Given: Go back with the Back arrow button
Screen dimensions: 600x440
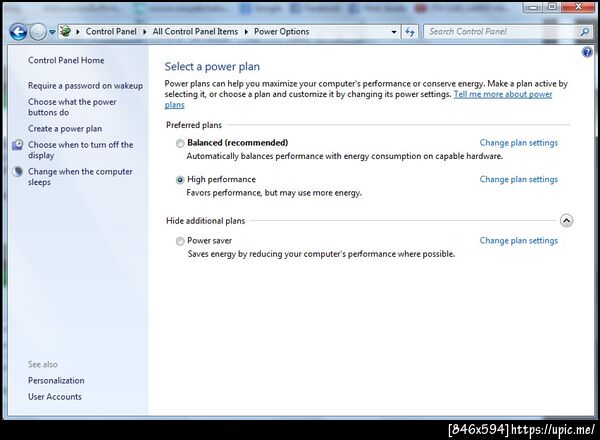Looking at the screenshot, I should click(x=18, y=32).
